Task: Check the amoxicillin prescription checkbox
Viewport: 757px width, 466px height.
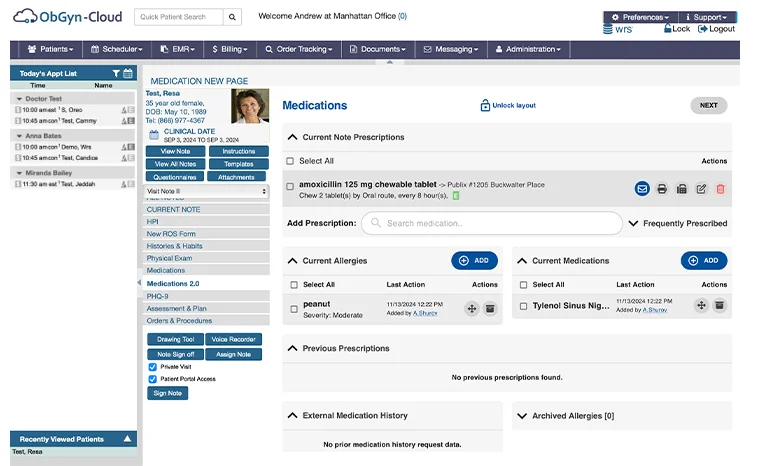Action: (x=290, y=186)
